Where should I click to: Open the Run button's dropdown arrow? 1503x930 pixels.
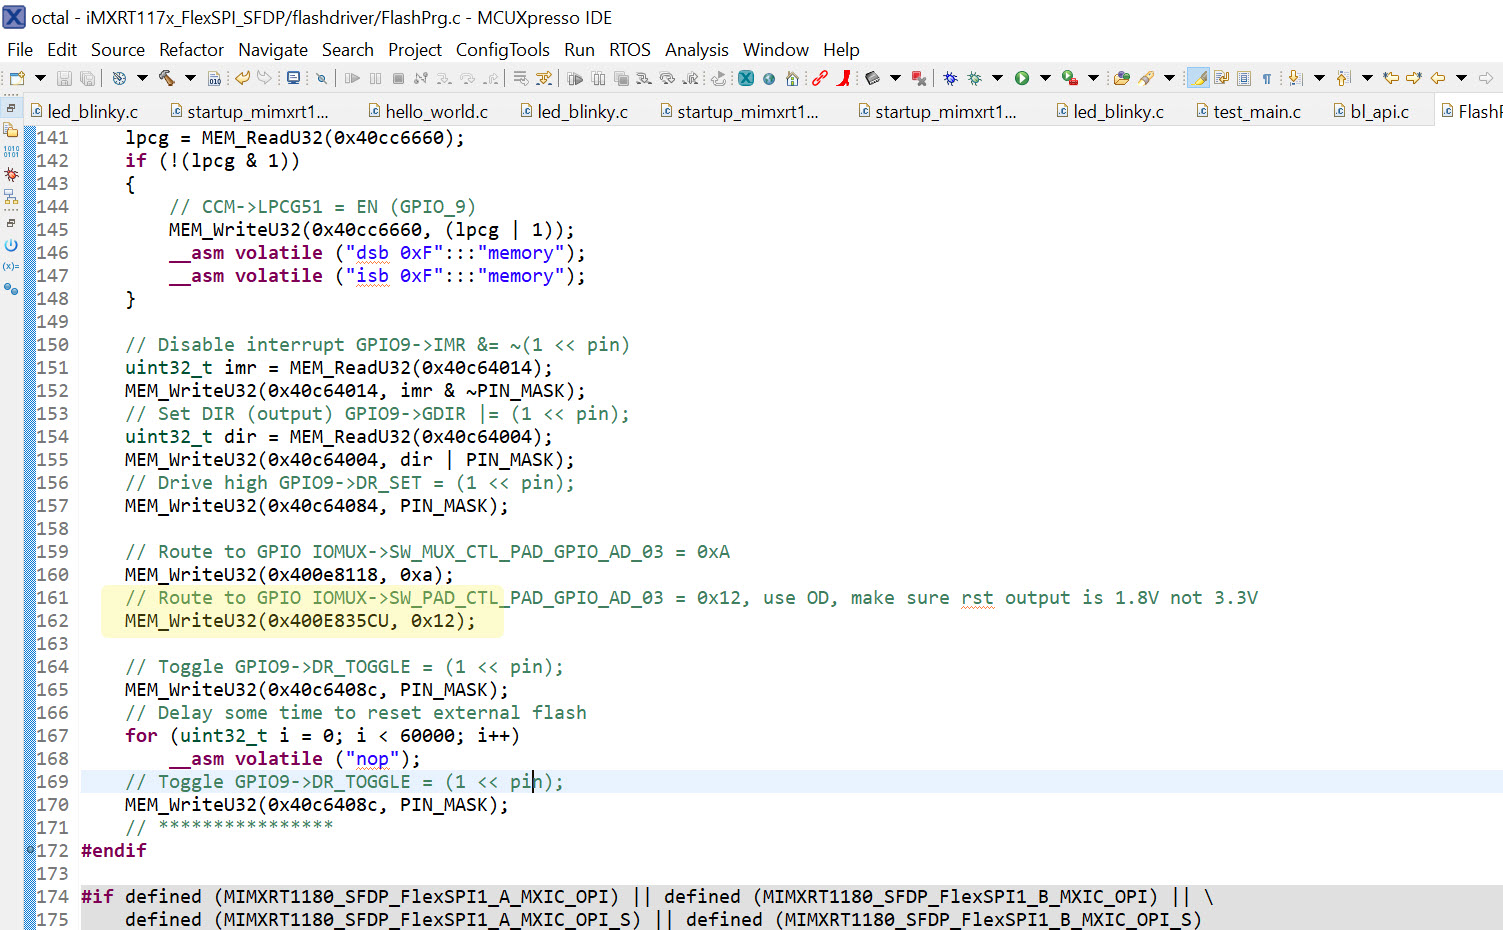[x=1044, y=78]
